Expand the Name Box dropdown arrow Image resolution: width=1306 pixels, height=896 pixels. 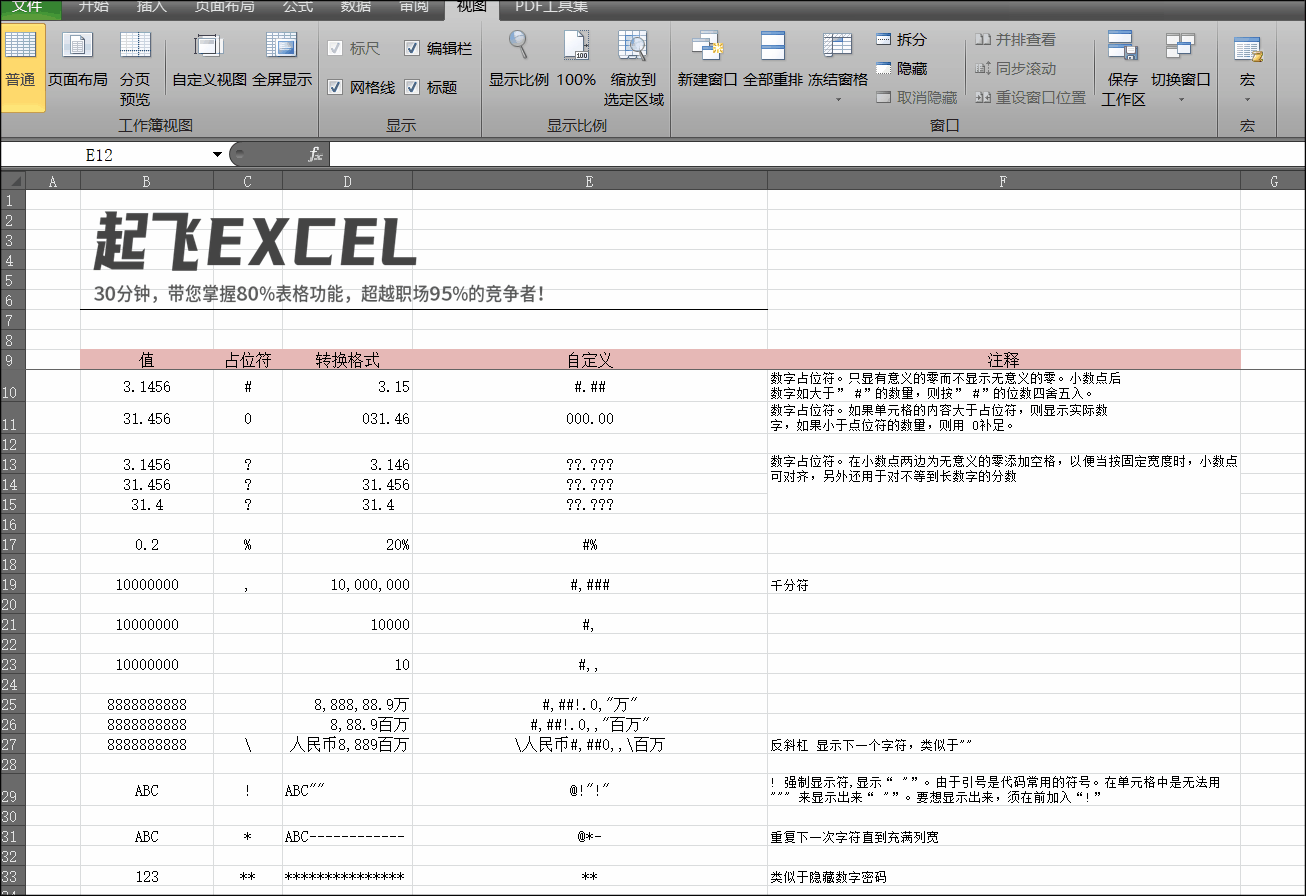(x=217, y=155)
